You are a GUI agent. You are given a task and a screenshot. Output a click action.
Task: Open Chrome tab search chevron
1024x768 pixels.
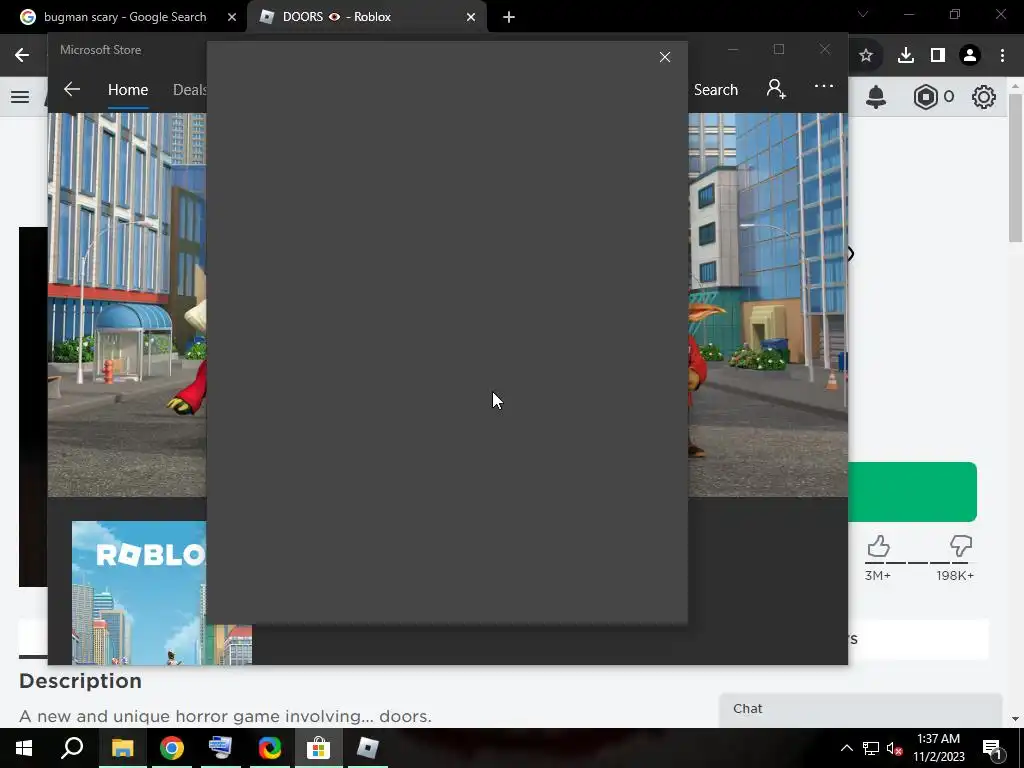[863, 14]
